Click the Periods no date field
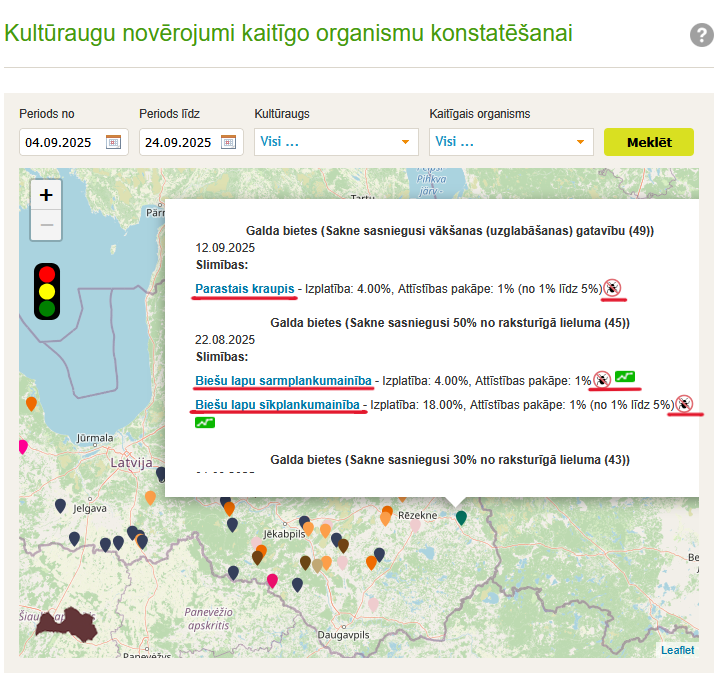 coord(60,142)
